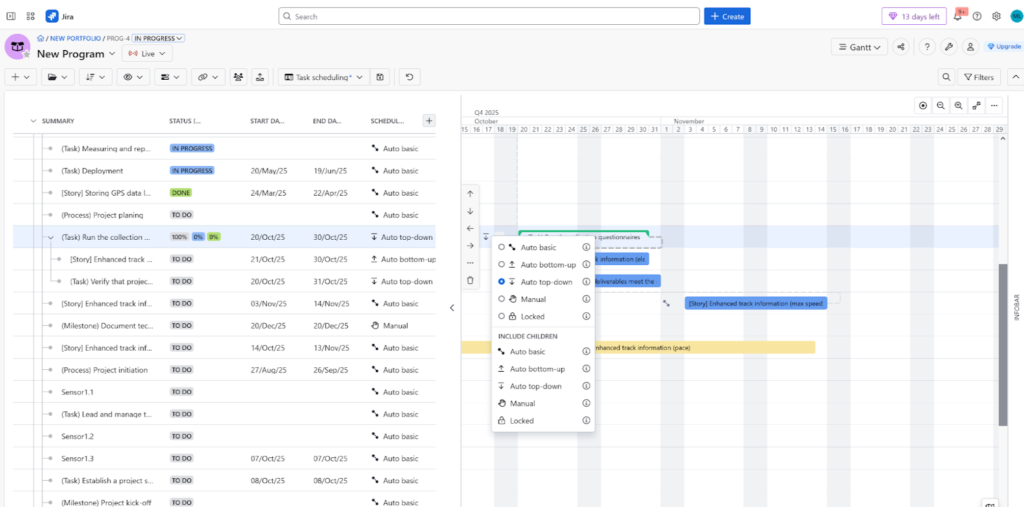This screenshot has height=507, width=1024.
Task: Click the export/upload icon in toolbar
Action: [x=260, y=77]
